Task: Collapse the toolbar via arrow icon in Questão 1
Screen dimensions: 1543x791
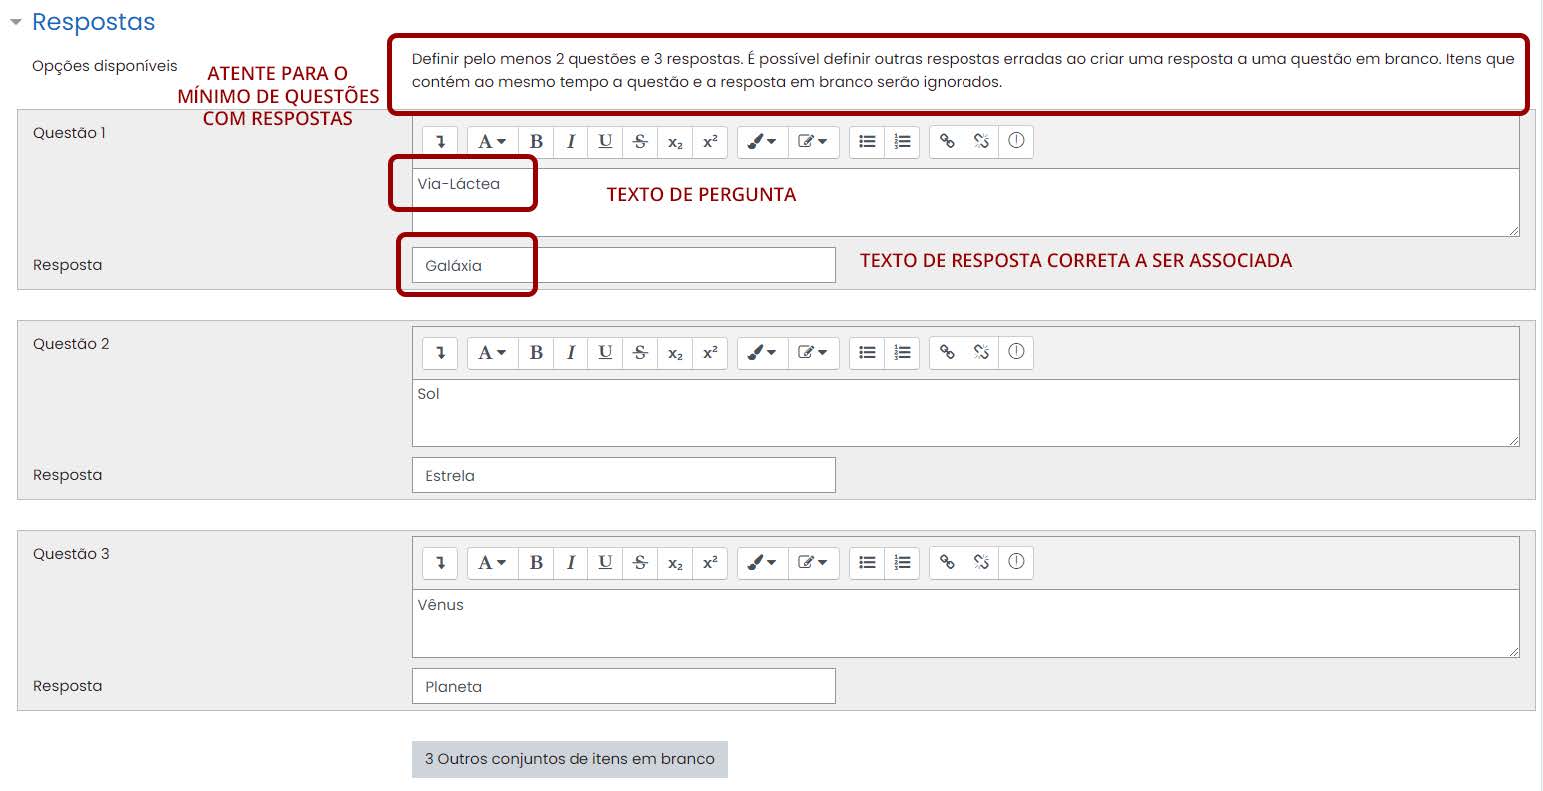Action: 440,141
